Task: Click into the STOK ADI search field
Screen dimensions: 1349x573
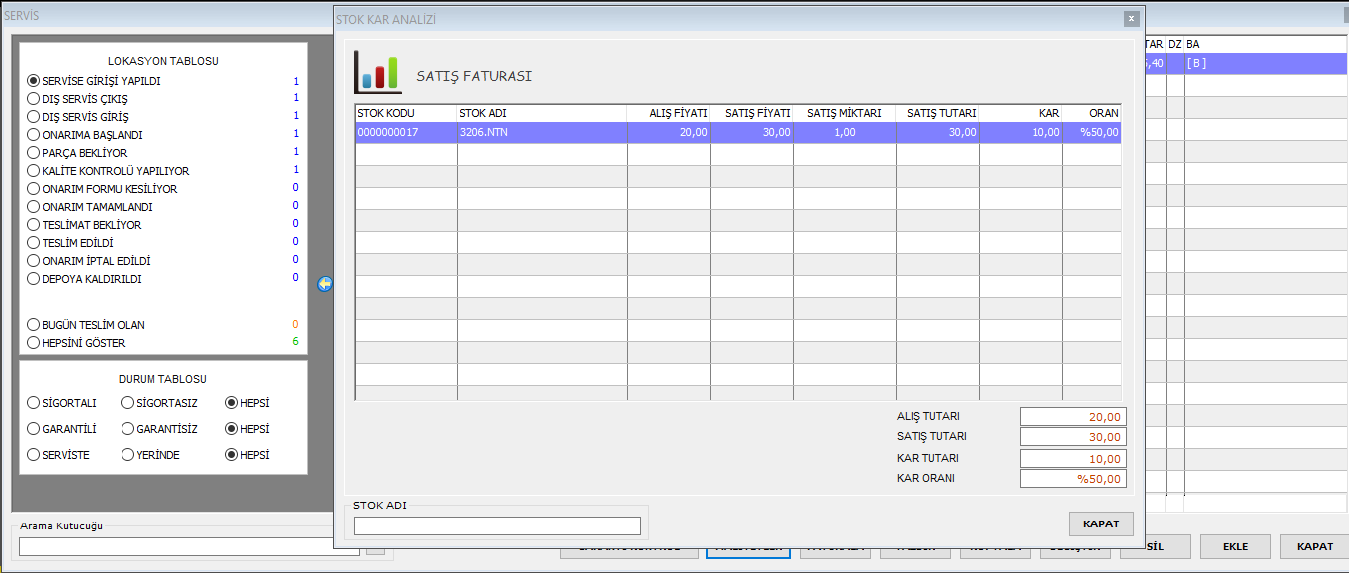Action: (x=497, y=526)
